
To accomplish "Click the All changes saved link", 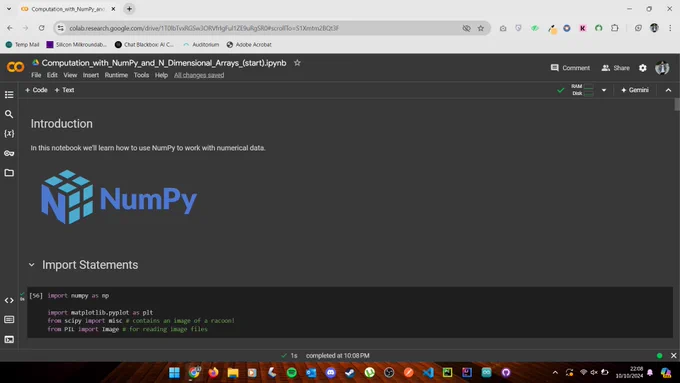I will [x=199, y=75].
